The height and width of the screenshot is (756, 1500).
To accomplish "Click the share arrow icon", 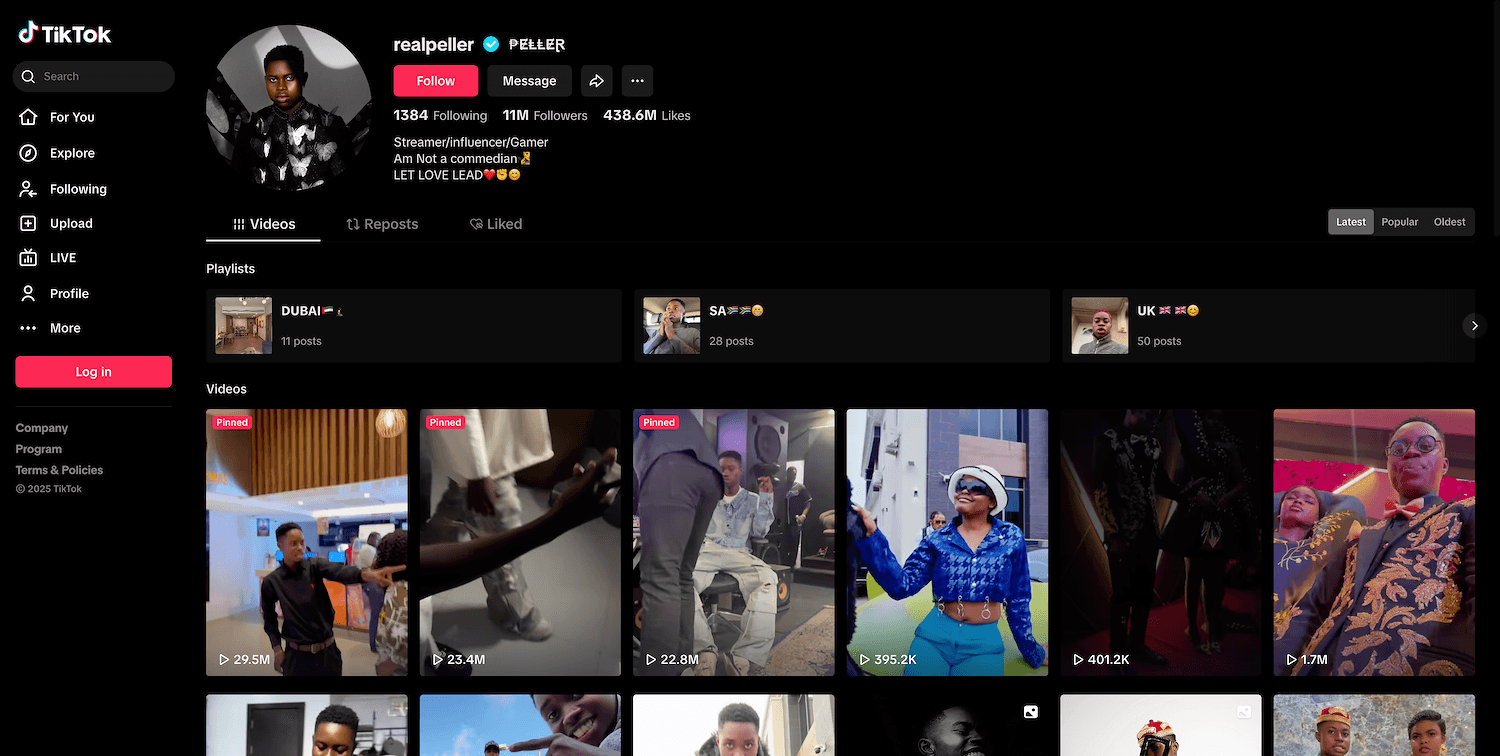I will pyautogui.click(x=597, y=81).
